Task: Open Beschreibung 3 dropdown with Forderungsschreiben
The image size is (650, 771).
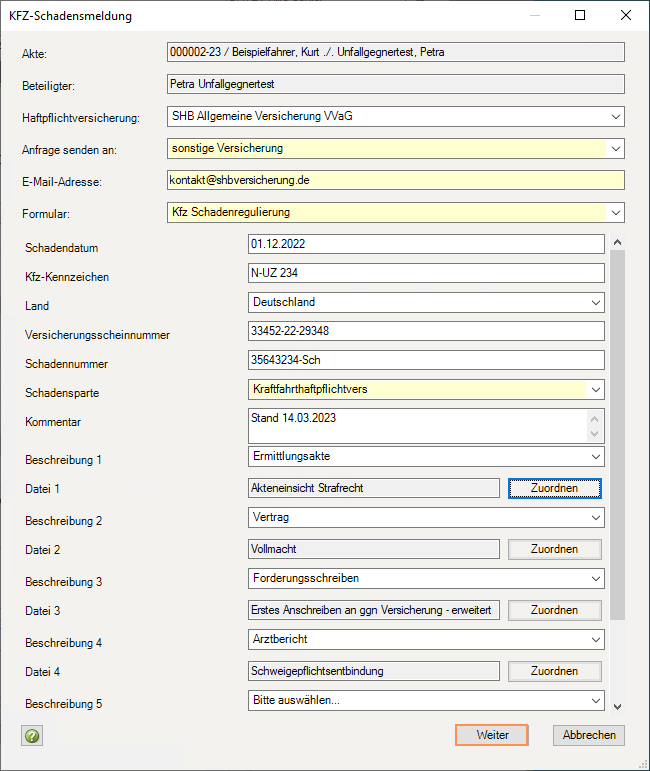Action: point(595,578)
